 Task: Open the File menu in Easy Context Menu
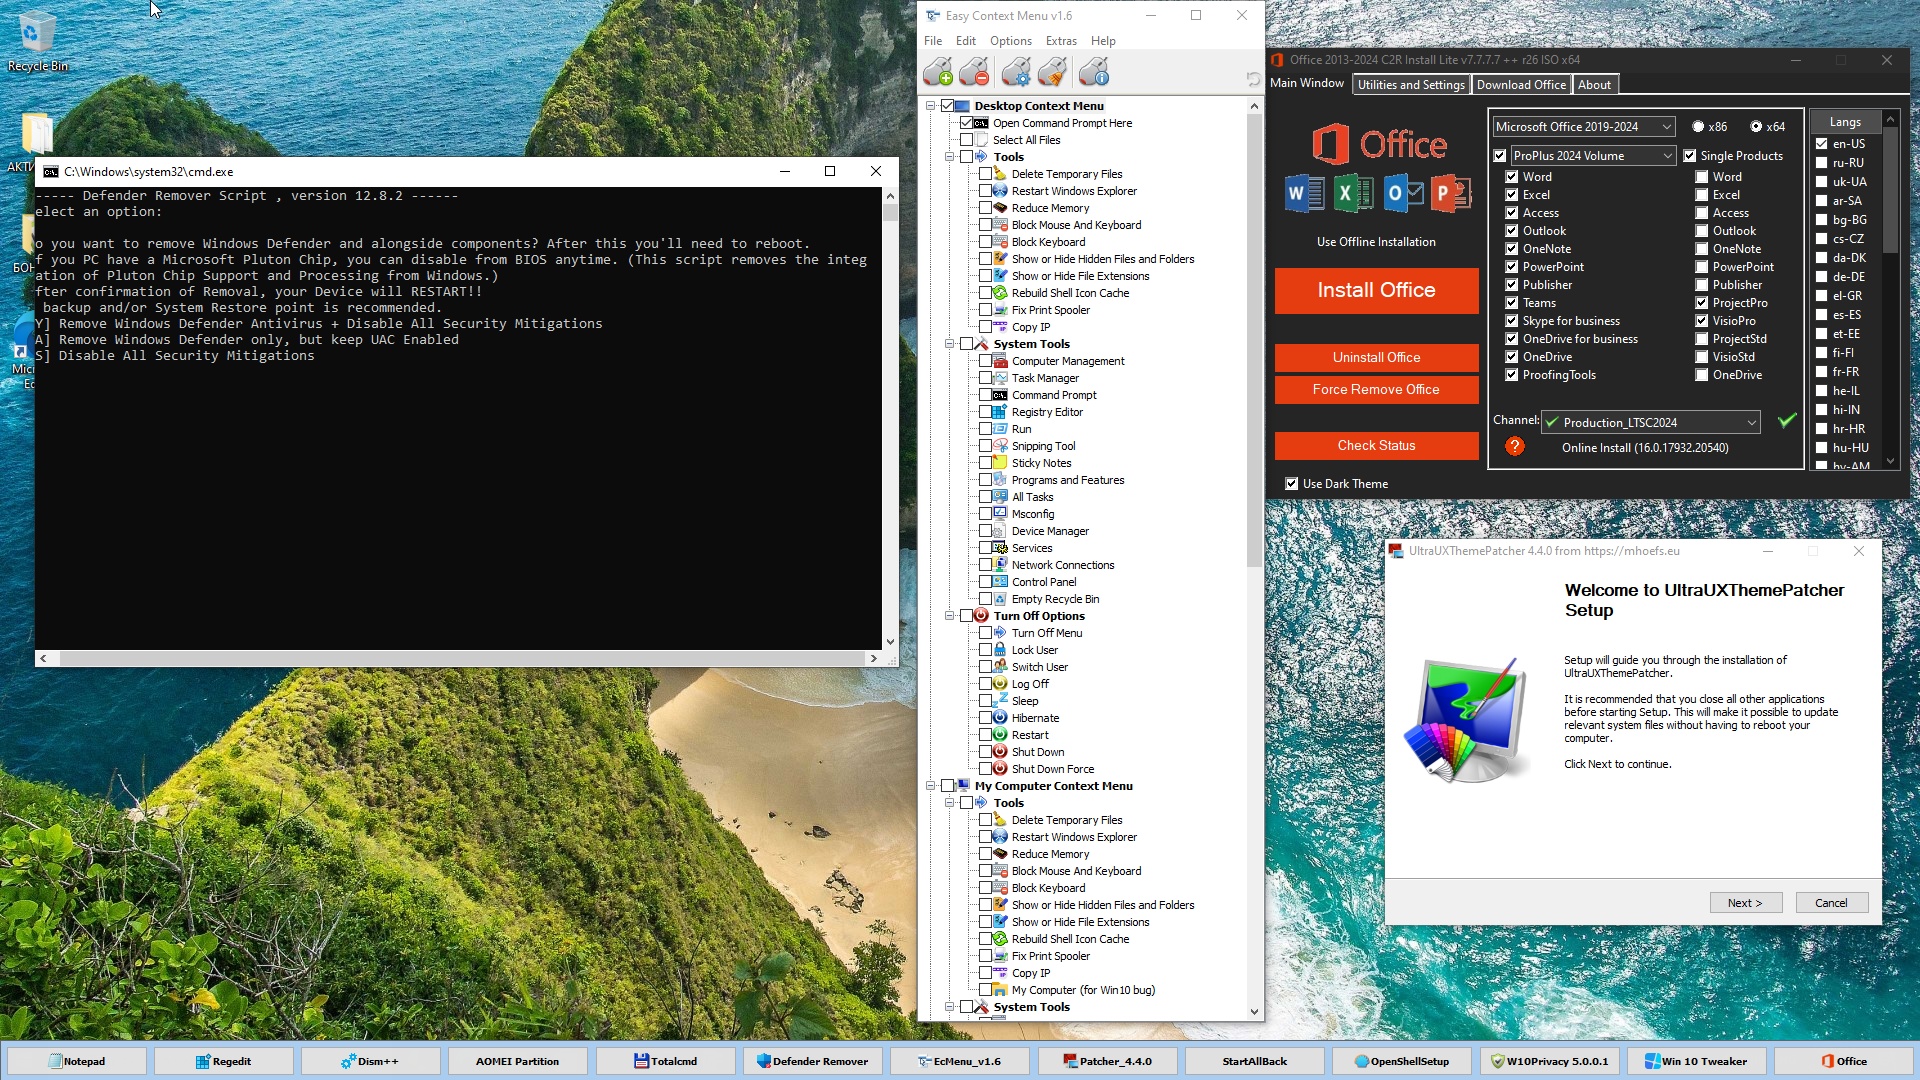pos(933,41)
